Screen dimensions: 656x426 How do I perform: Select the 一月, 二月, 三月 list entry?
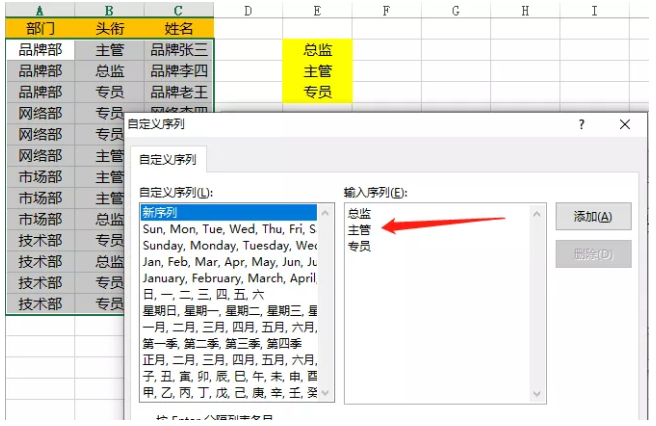[229, 327]
